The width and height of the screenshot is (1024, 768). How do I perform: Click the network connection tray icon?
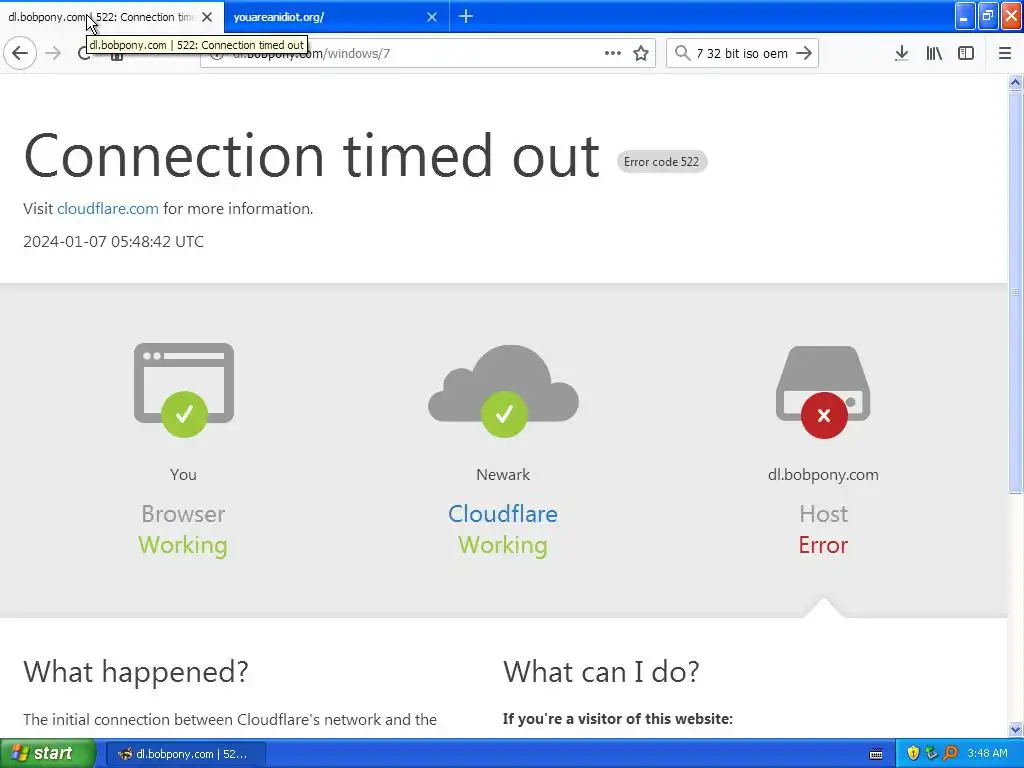(931, 754)
